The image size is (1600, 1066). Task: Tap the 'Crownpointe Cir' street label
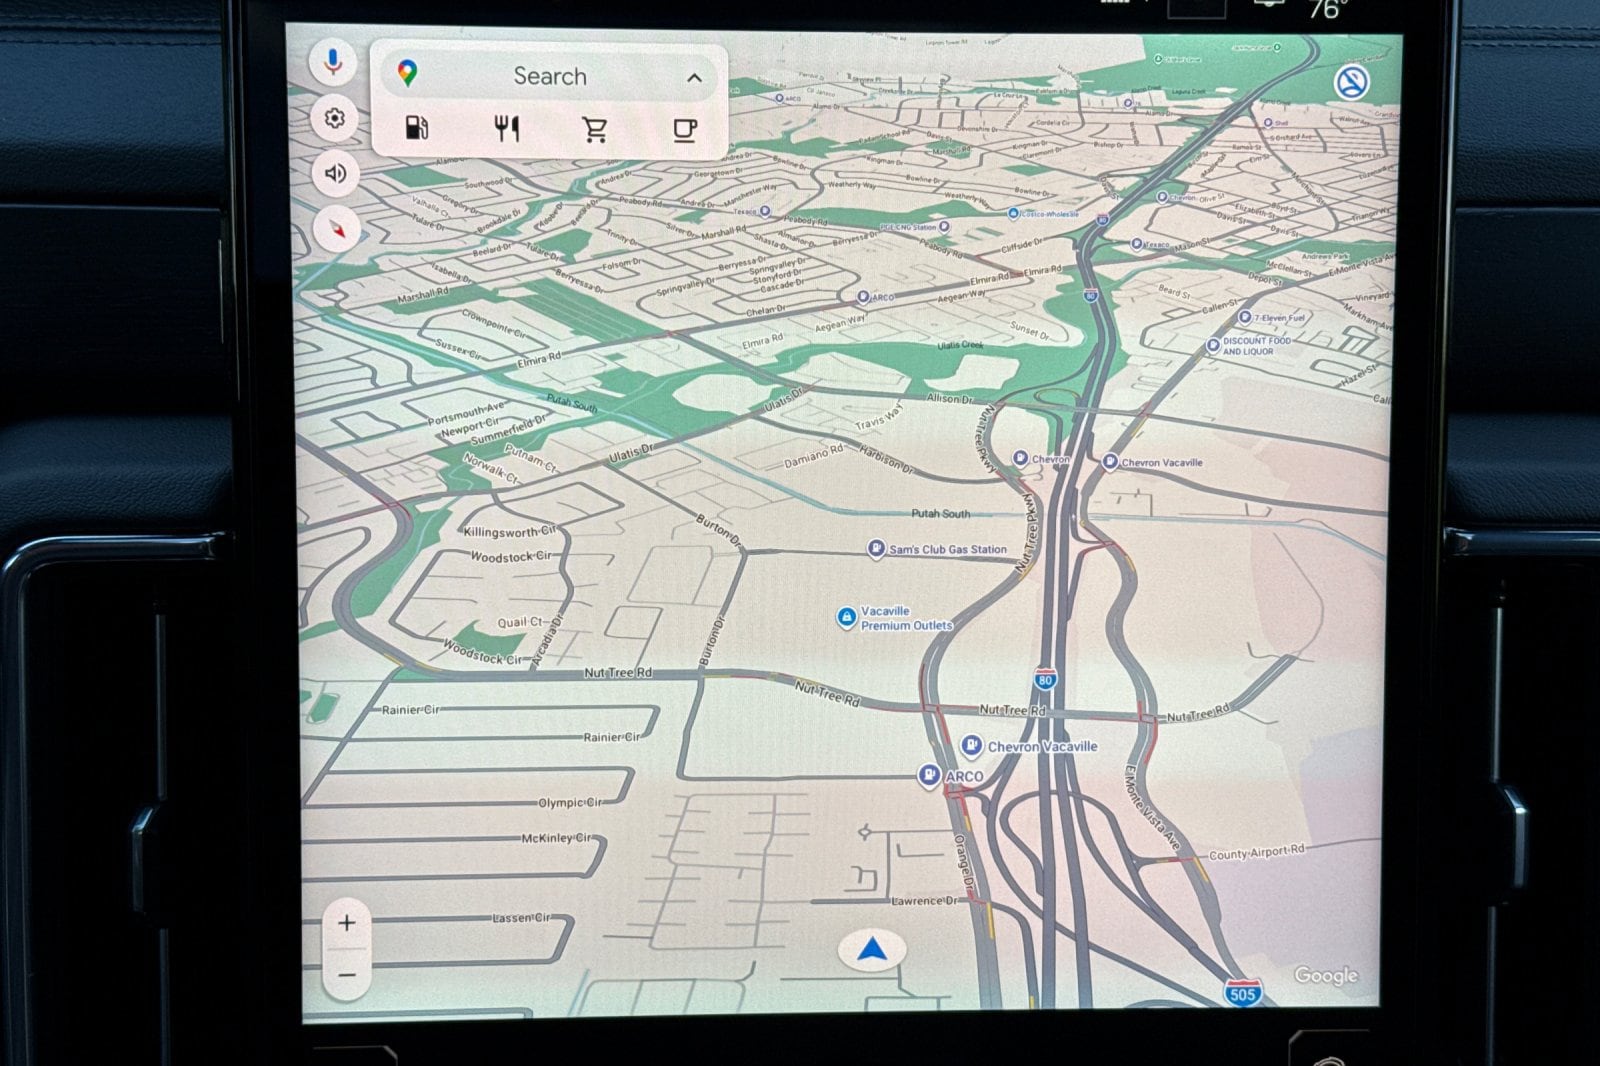[494, 325]
